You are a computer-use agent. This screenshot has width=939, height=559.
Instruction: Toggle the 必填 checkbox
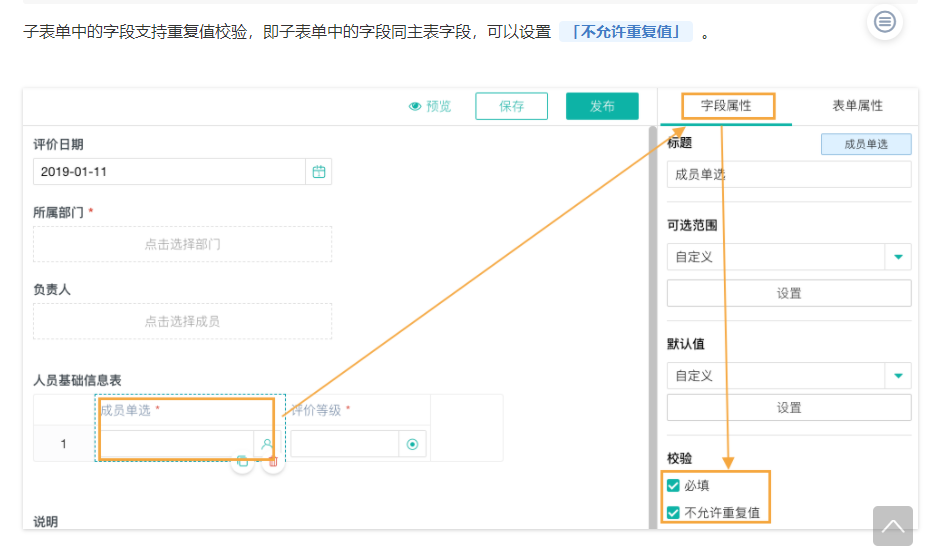pos(674,486)
